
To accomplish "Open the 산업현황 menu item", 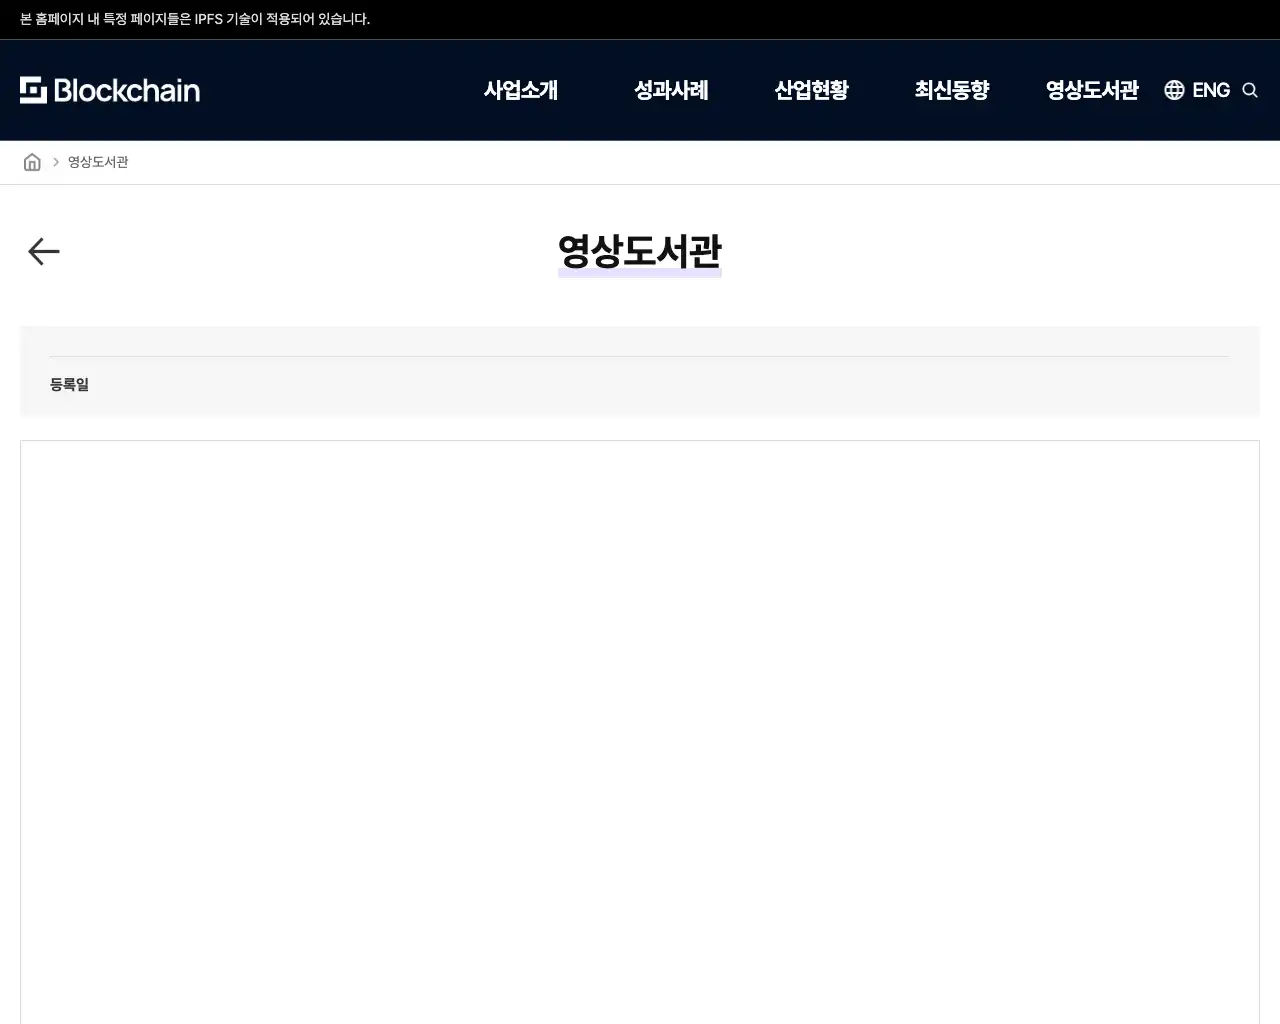I will 812,90.
